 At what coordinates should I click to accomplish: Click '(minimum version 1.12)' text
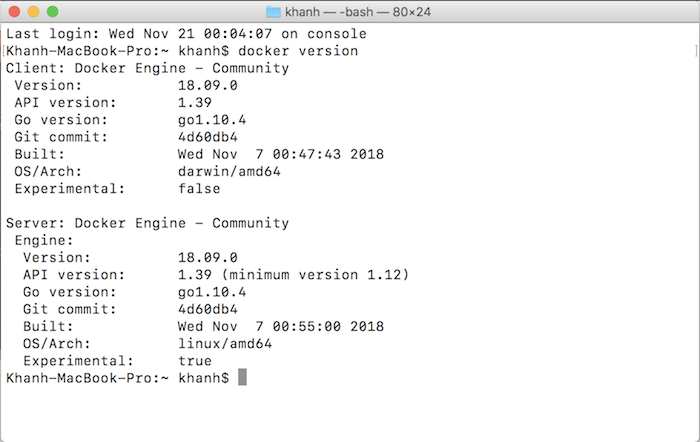[x=315, y=275]
